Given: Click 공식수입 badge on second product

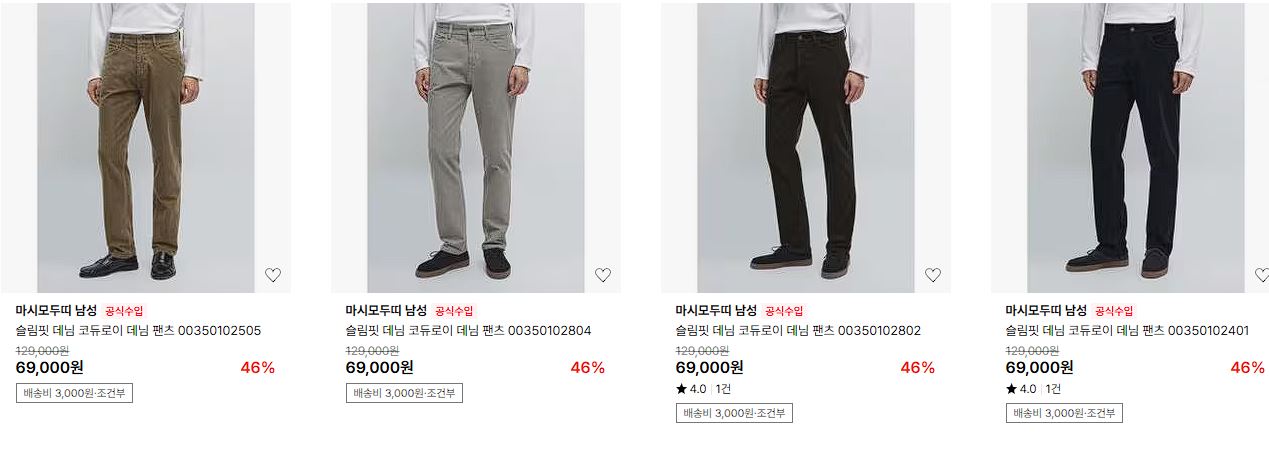Looking at the screenshot, I should point(454,311).
